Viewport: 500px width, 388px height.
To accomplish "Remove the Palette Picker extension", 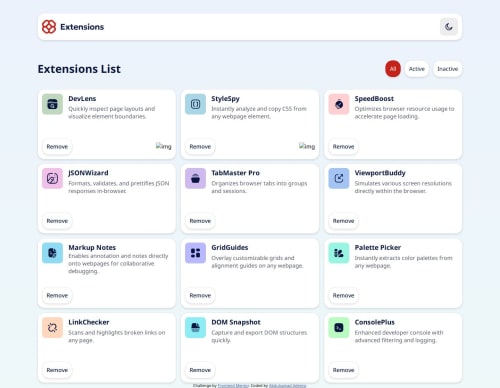I will [x=343, y=296].
